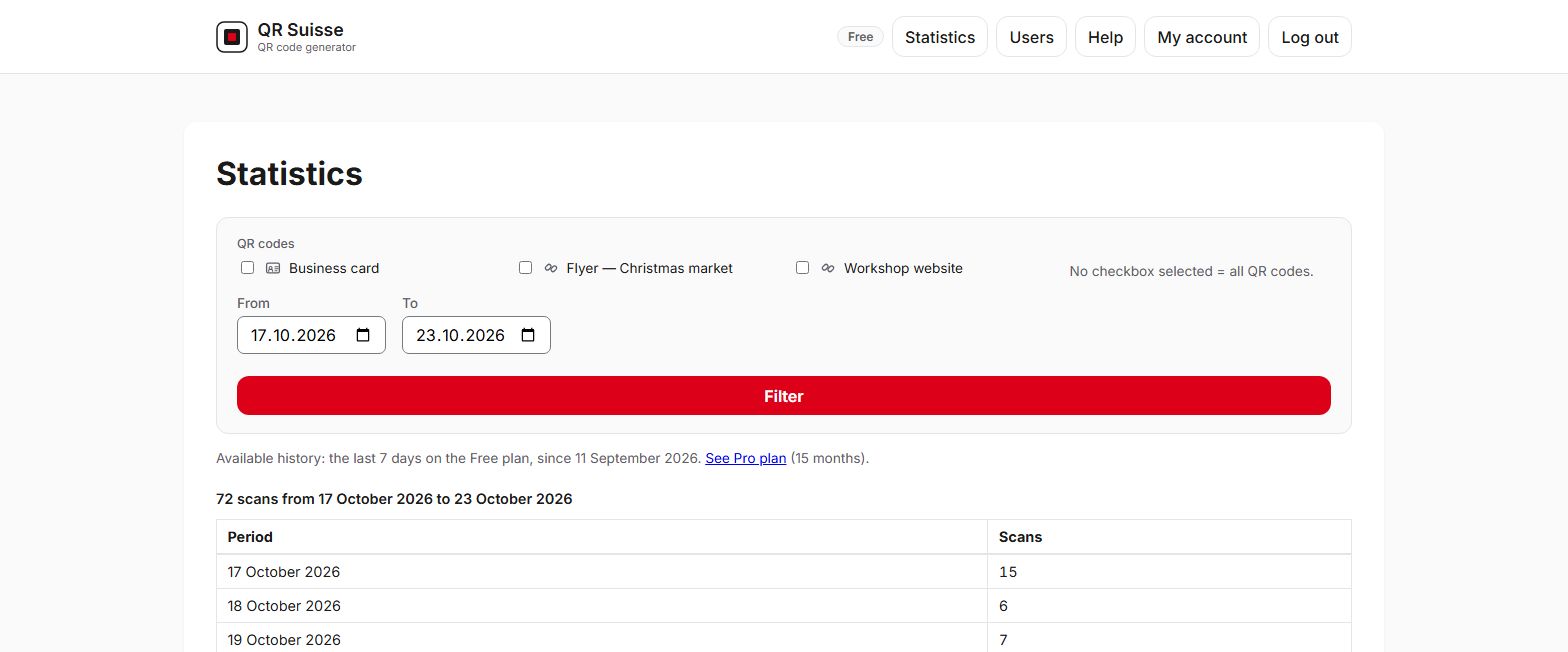Select the Business card label text
The width and height of the screenshot is (1568, 652).
334,268
